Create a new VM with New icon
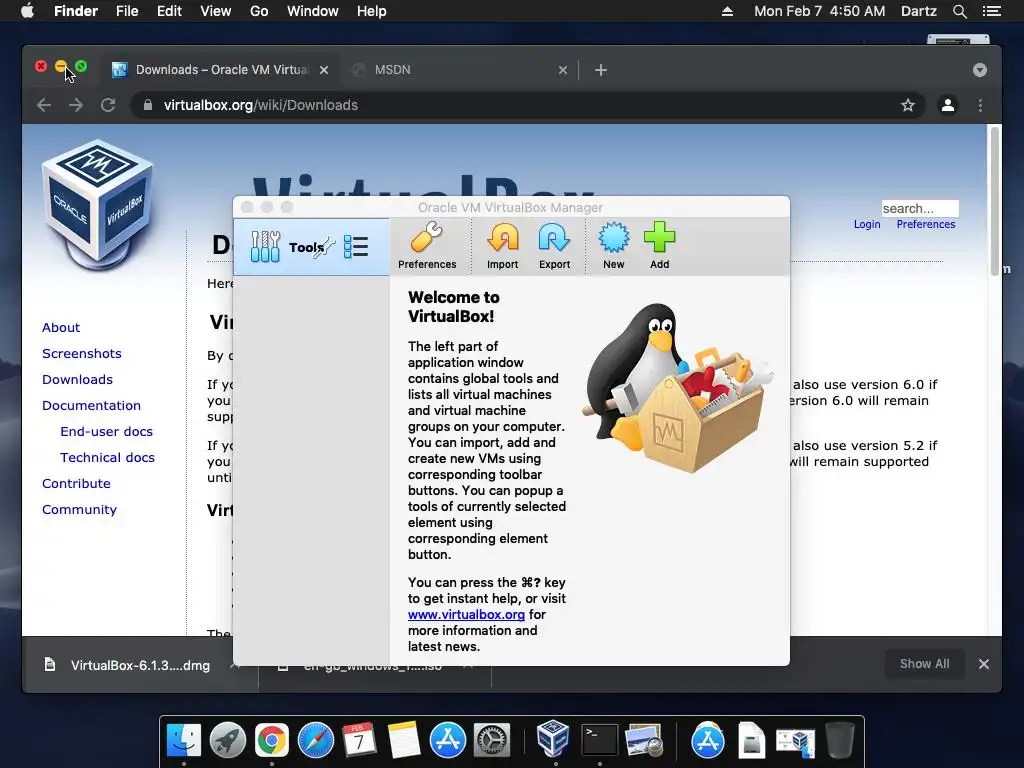 [x=613, y=246]
